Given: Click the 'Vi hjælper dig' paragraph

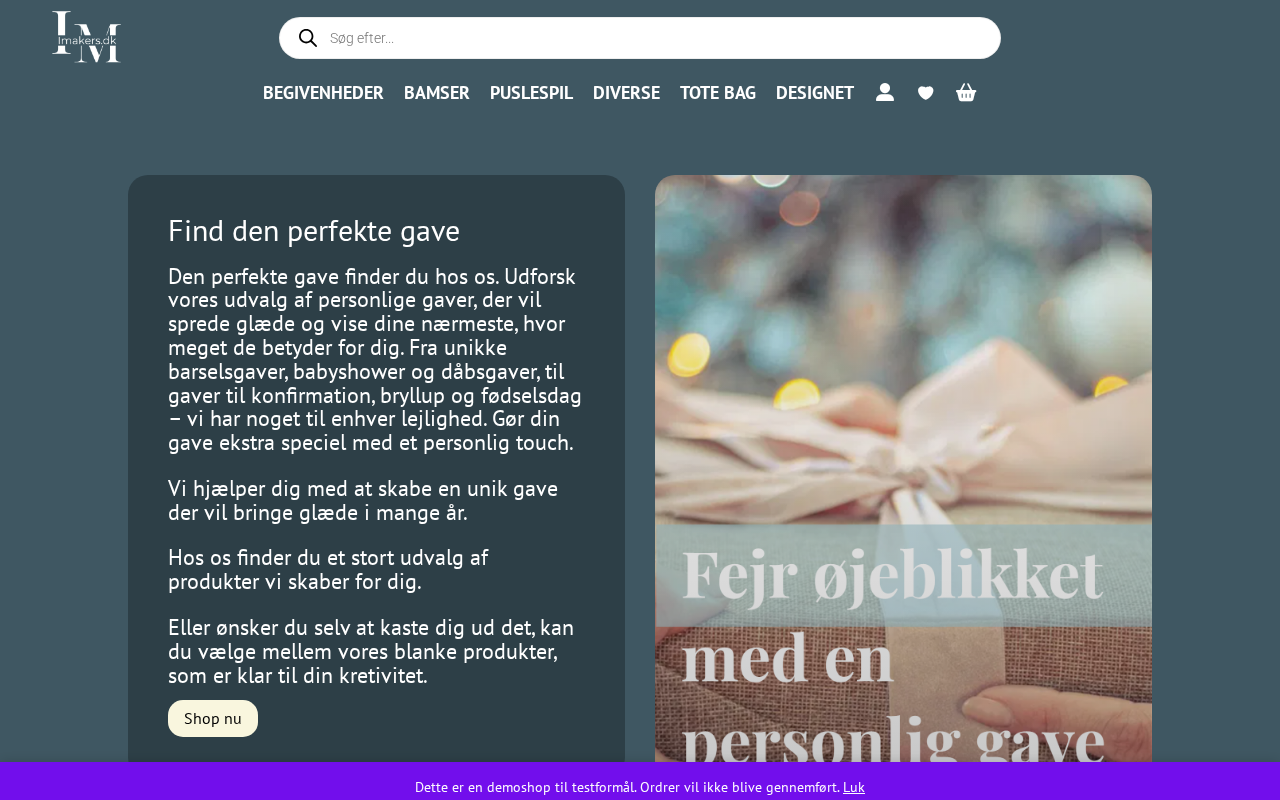Looking at the screenshot, I should coord(363,501).
